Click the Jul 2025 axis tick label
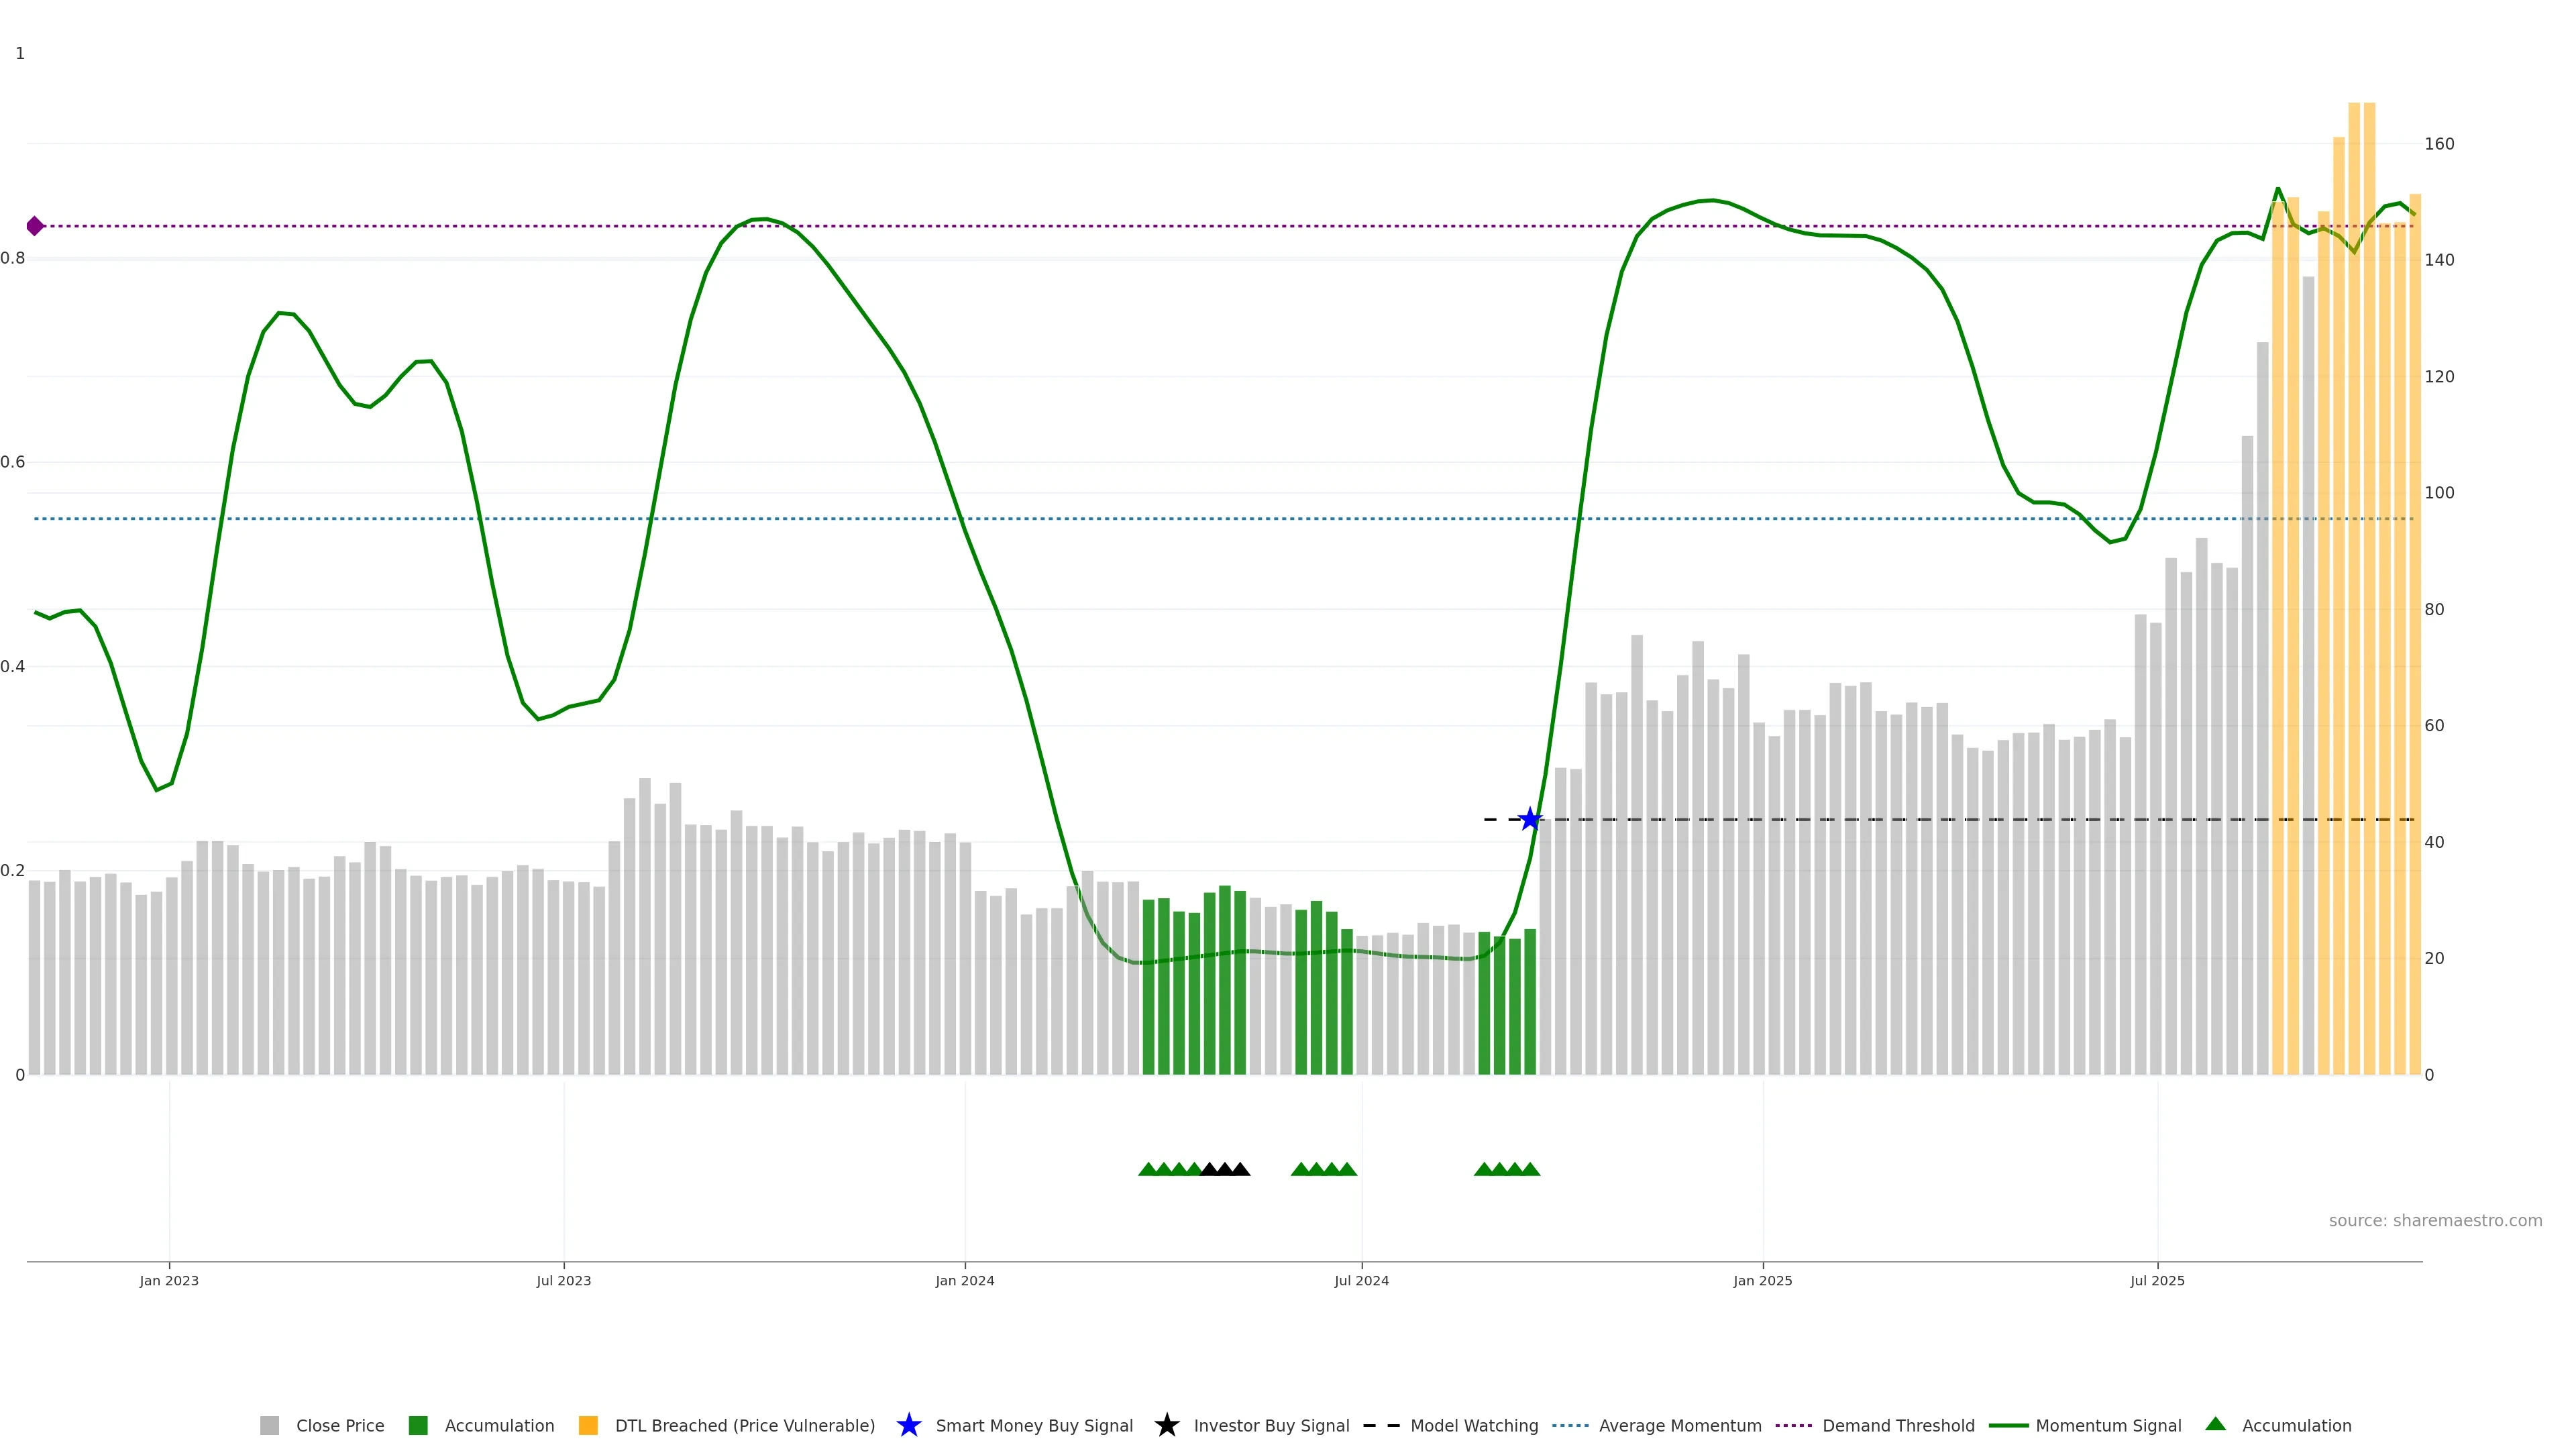Viewport: 2576px width, 1449px height. pyautogui.click(x=2157, y=1281)
